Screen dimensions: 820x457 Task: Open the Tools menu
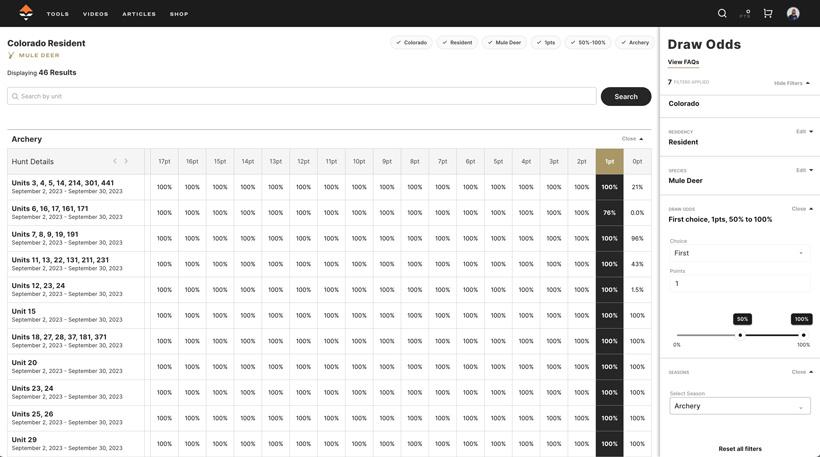pos(58,14)
